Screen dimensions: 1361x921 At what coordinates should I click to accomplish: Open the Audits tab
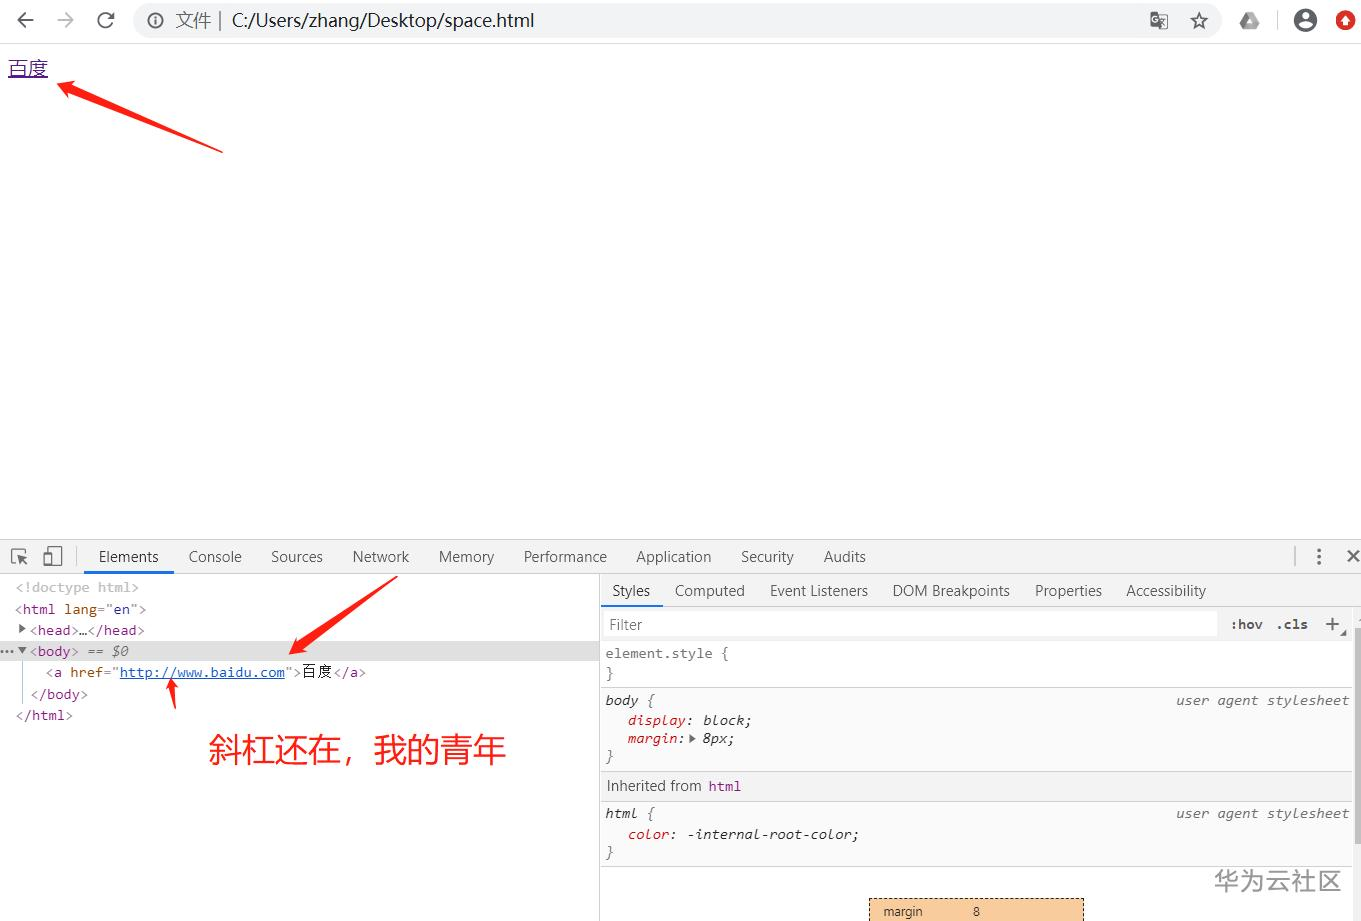(x=845, y=557)
